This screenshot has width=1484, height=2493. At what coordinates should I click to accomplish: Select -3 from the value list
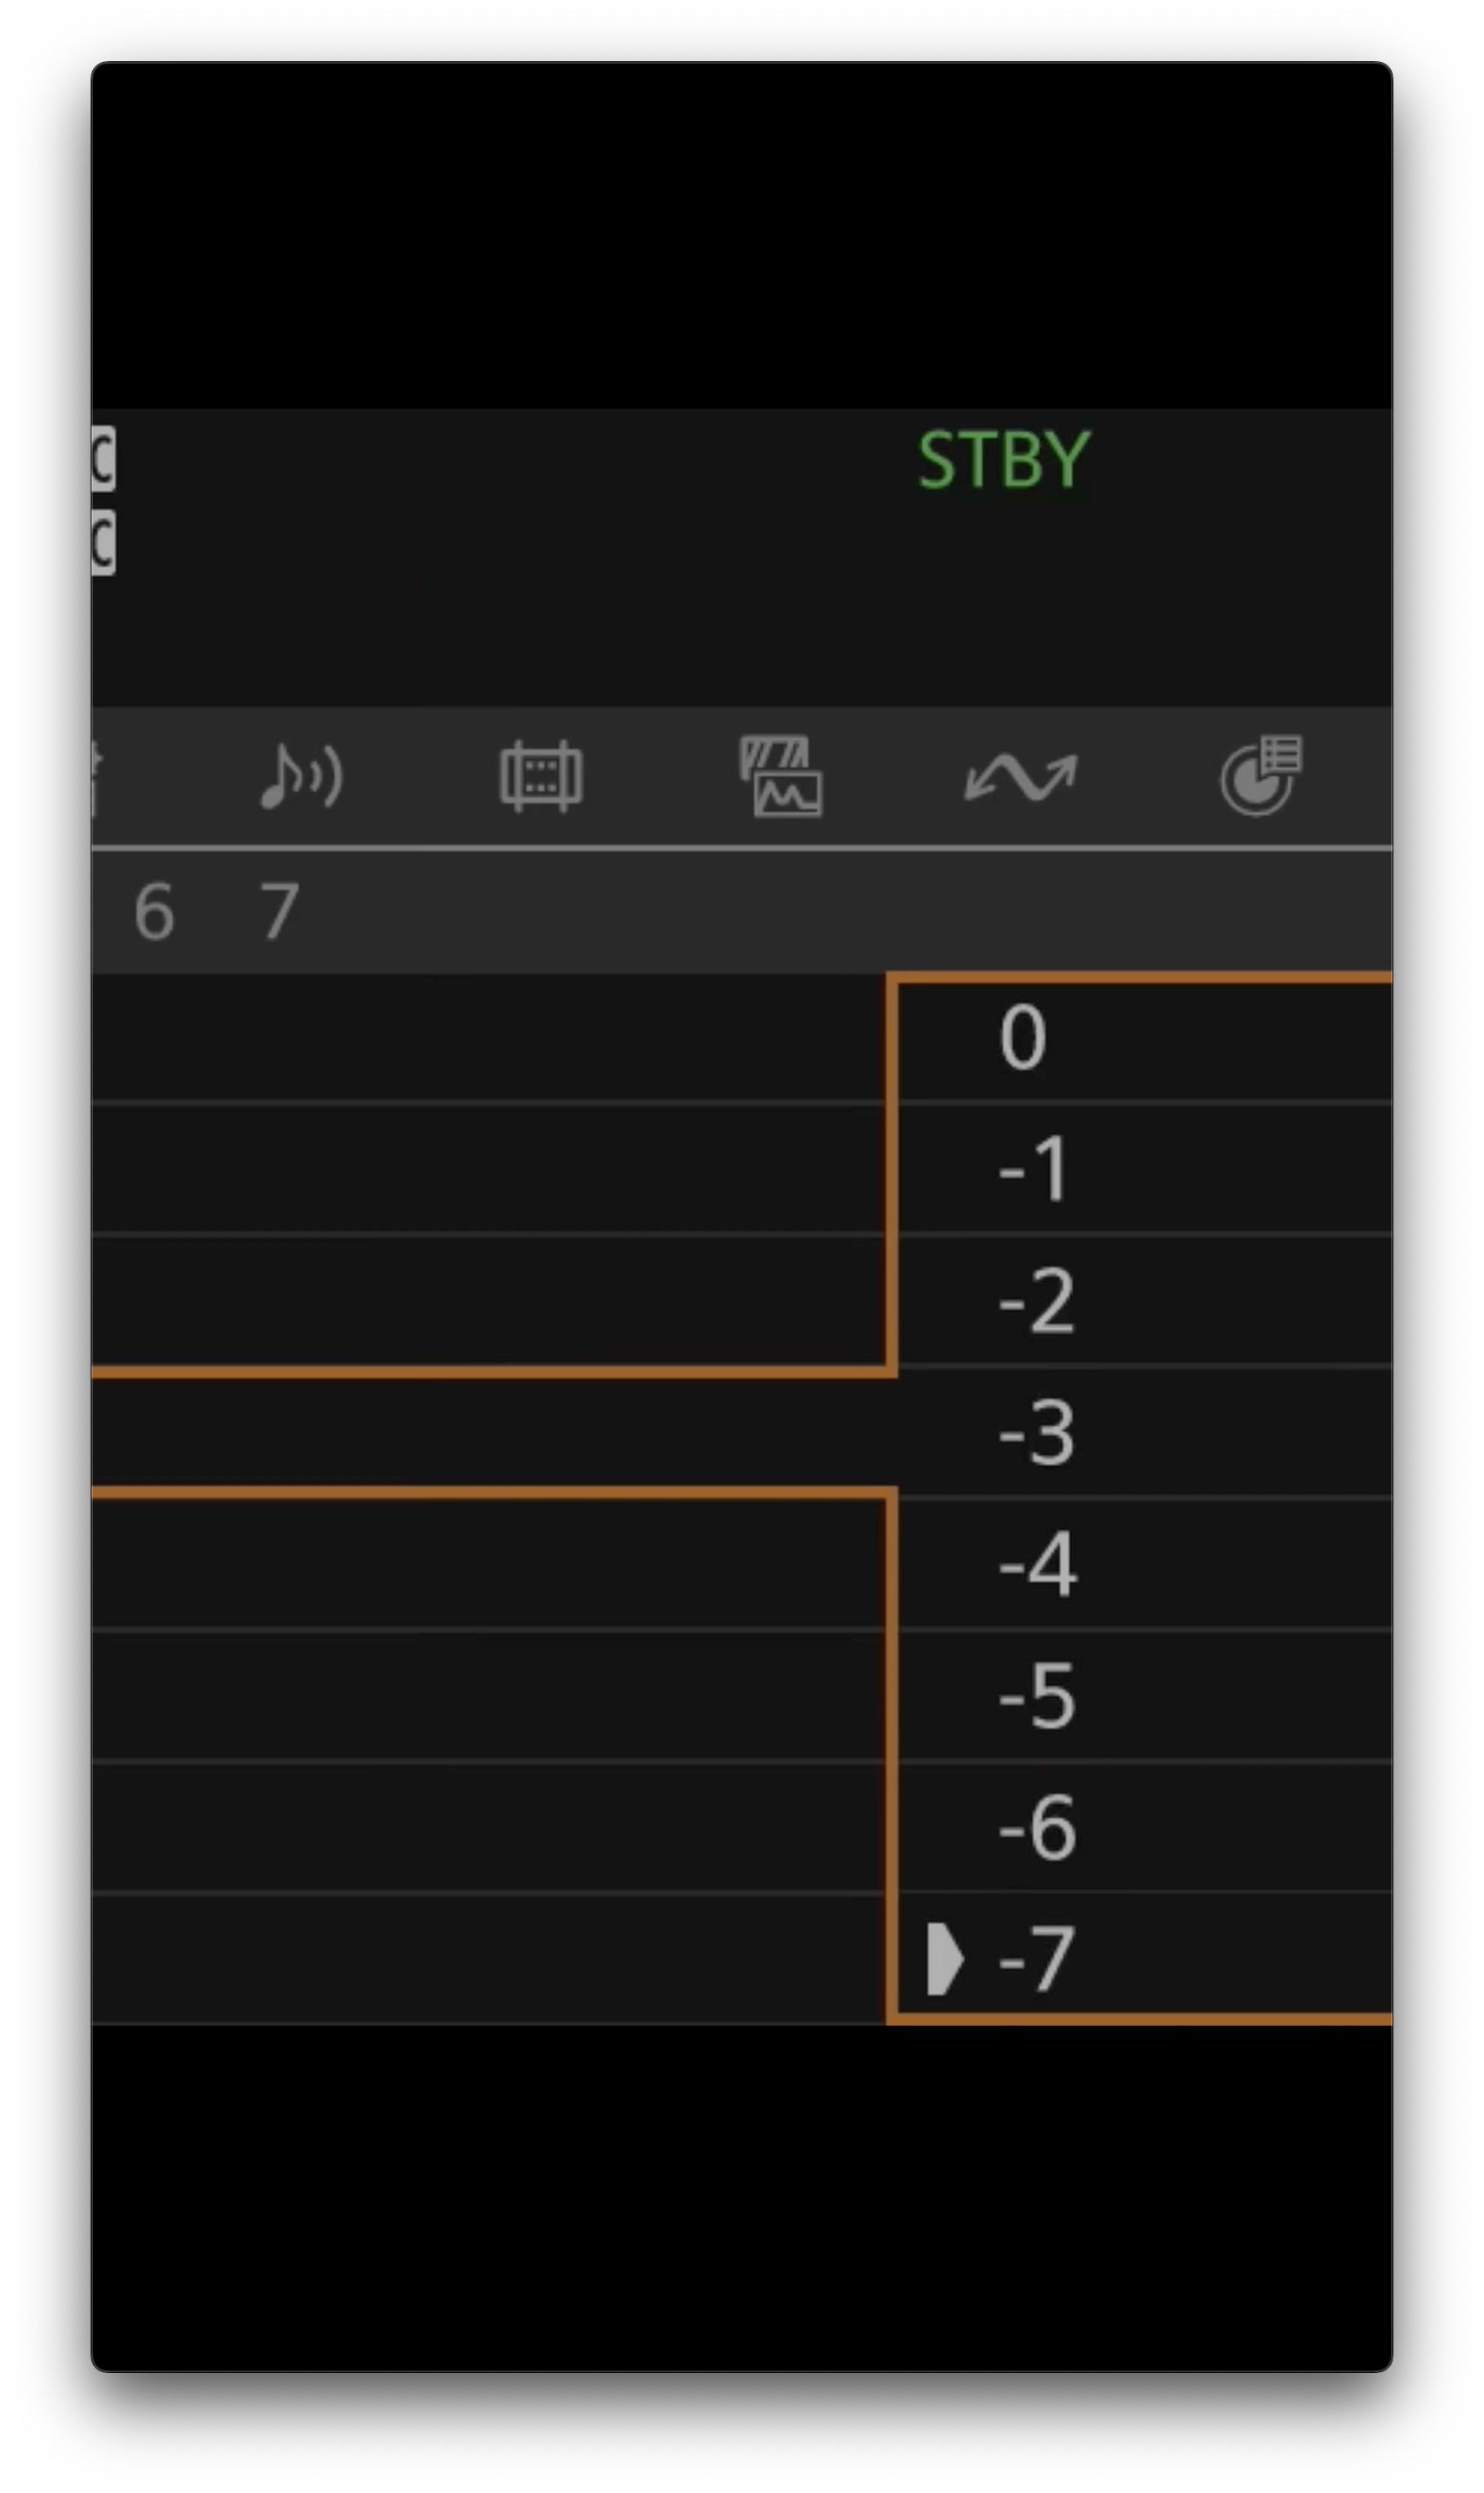coord(1037,1433)
